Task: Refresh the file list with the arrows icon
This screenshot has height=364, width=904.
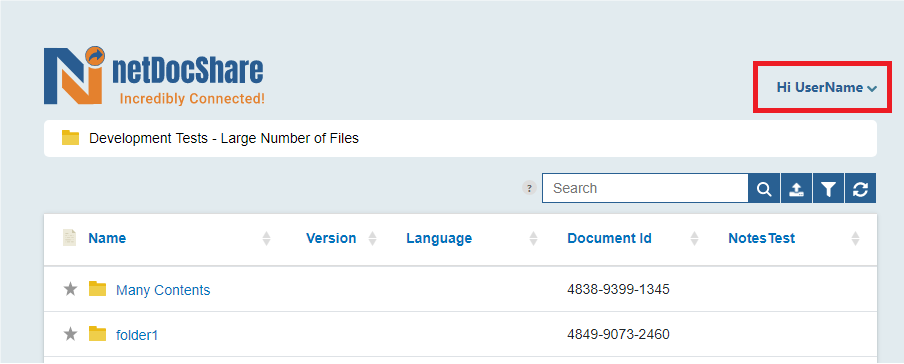Action: [x=861, y=189]
